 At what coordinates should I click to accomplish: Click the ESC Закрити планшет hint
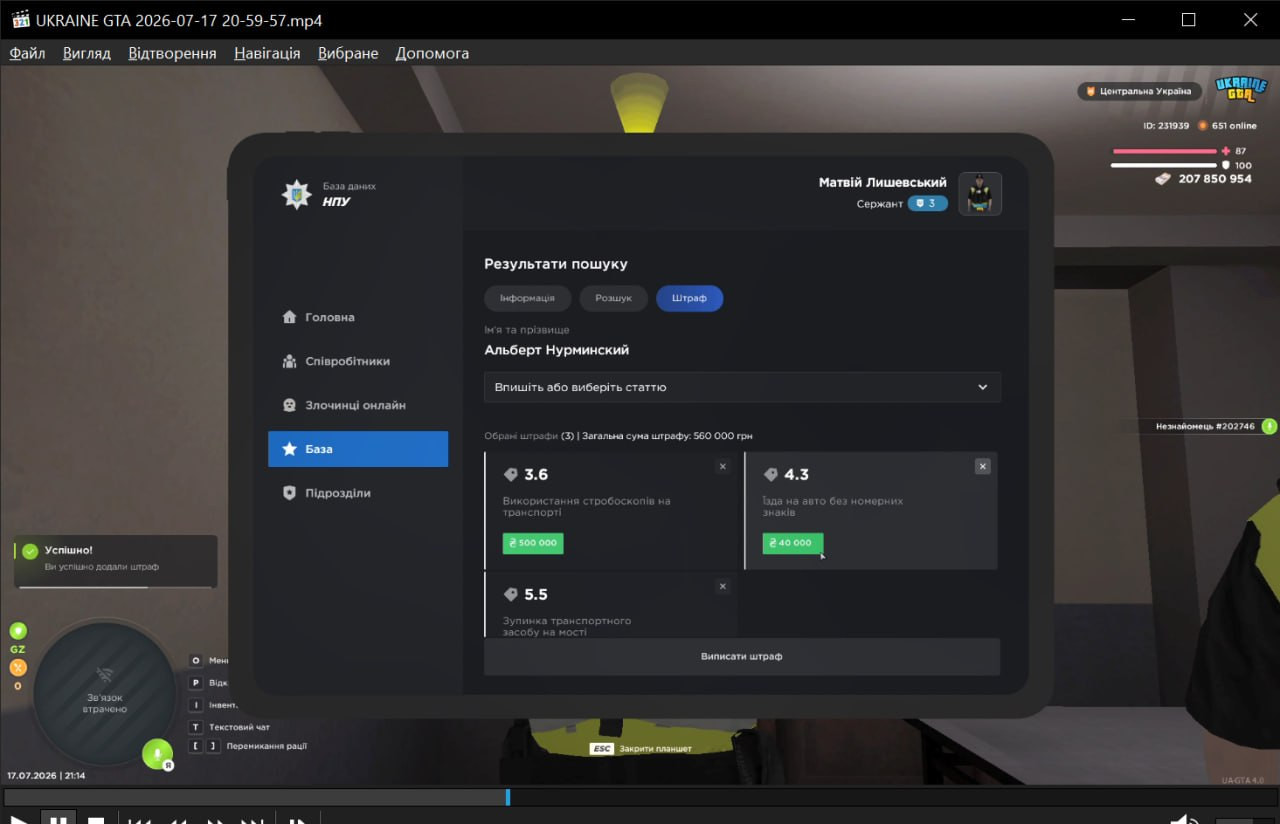click(640, 748)
